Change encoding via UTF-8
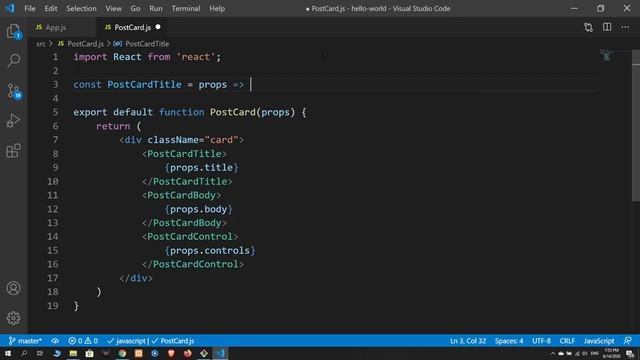Image resolution: width=640 pixels, height=360 pixels. [x=542, y=341]
